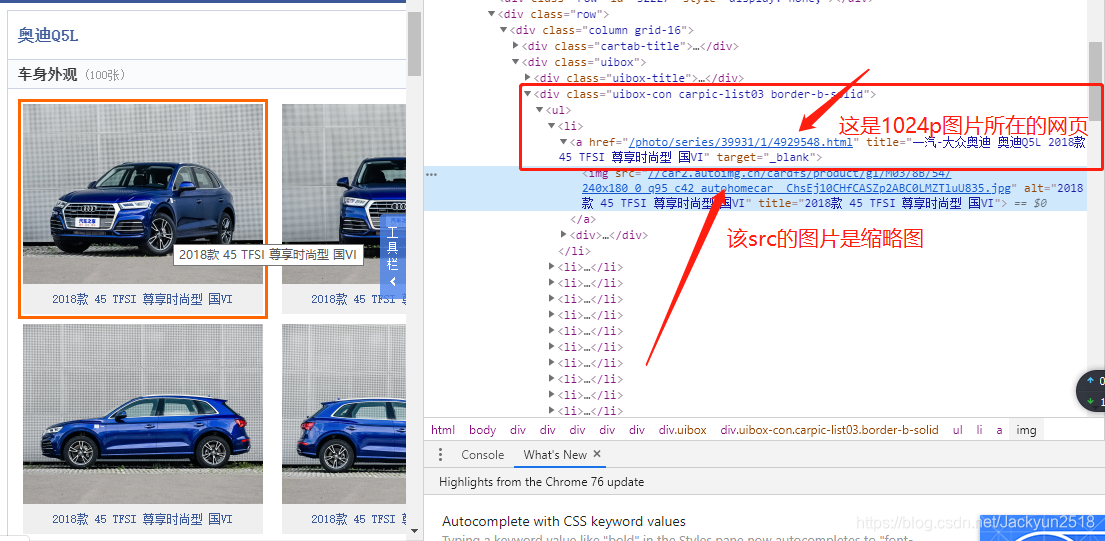Collapse the div class="column grid-16" node
The width and height of the screenshot is (1105, 541).
(503, 30)
